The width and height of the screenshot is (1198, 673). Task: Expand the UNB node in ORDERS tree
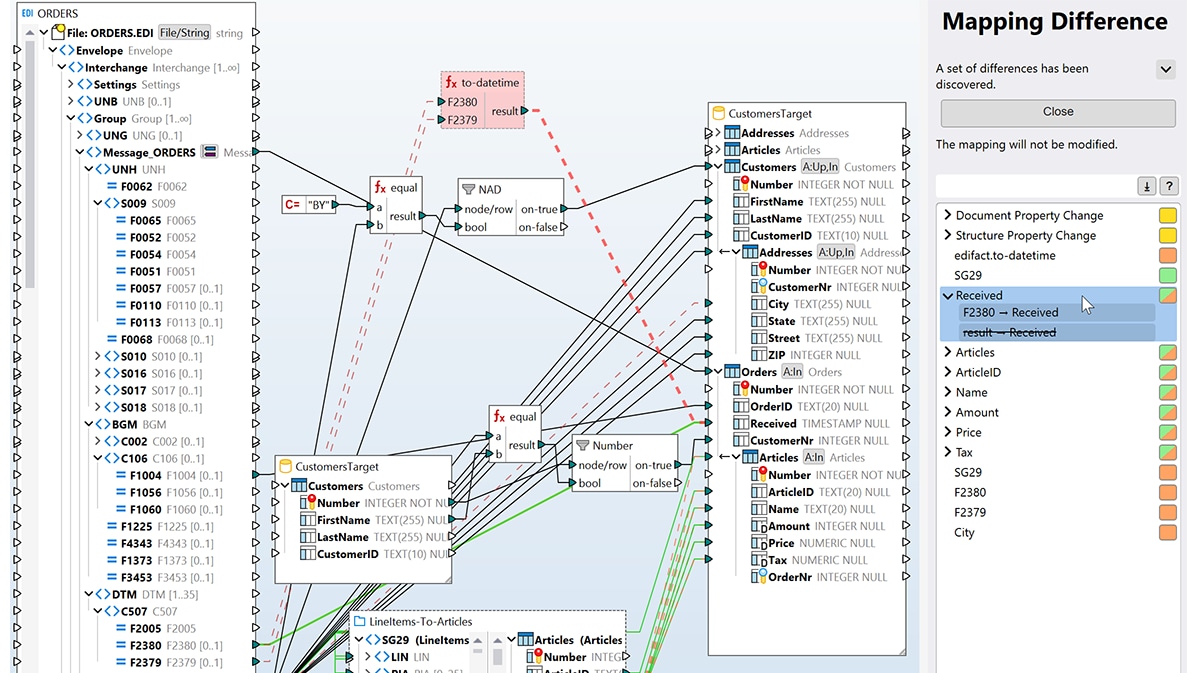click(71, 101)
